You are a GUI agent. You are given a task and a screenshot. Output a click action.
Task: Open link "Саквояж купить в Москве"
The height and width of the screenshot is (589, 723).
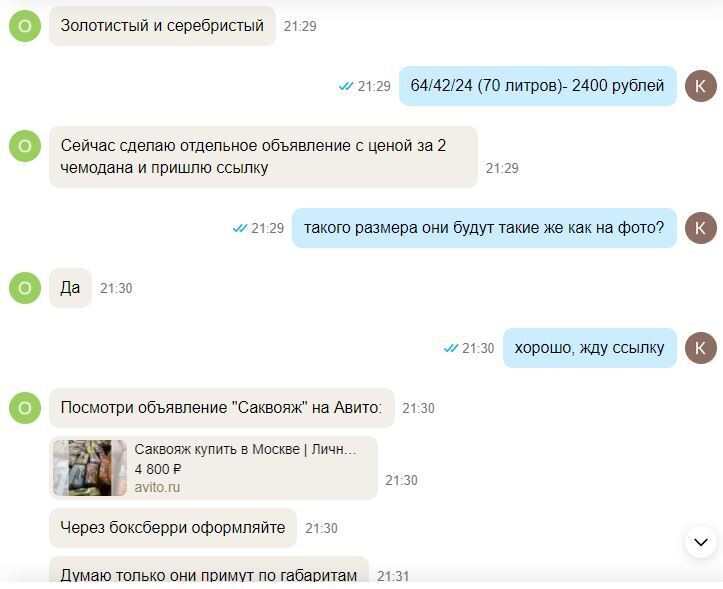pos(245,449)
